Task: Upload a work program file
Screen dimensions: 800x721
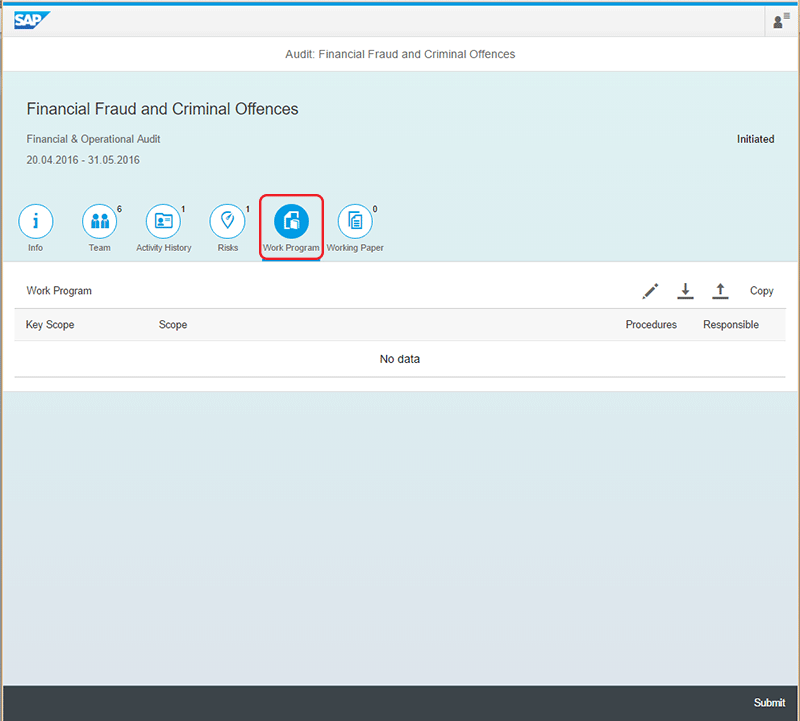Action: [x=720, y=291]
